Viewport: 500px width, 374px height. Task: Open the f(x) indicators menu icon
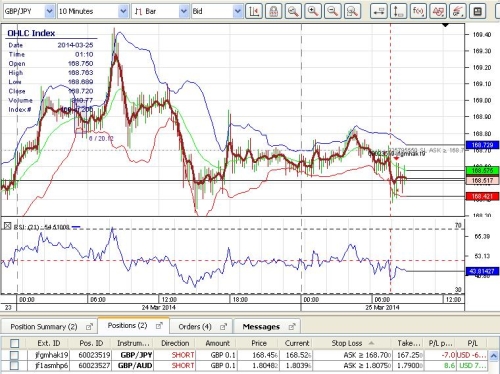(x=418, y=11)
